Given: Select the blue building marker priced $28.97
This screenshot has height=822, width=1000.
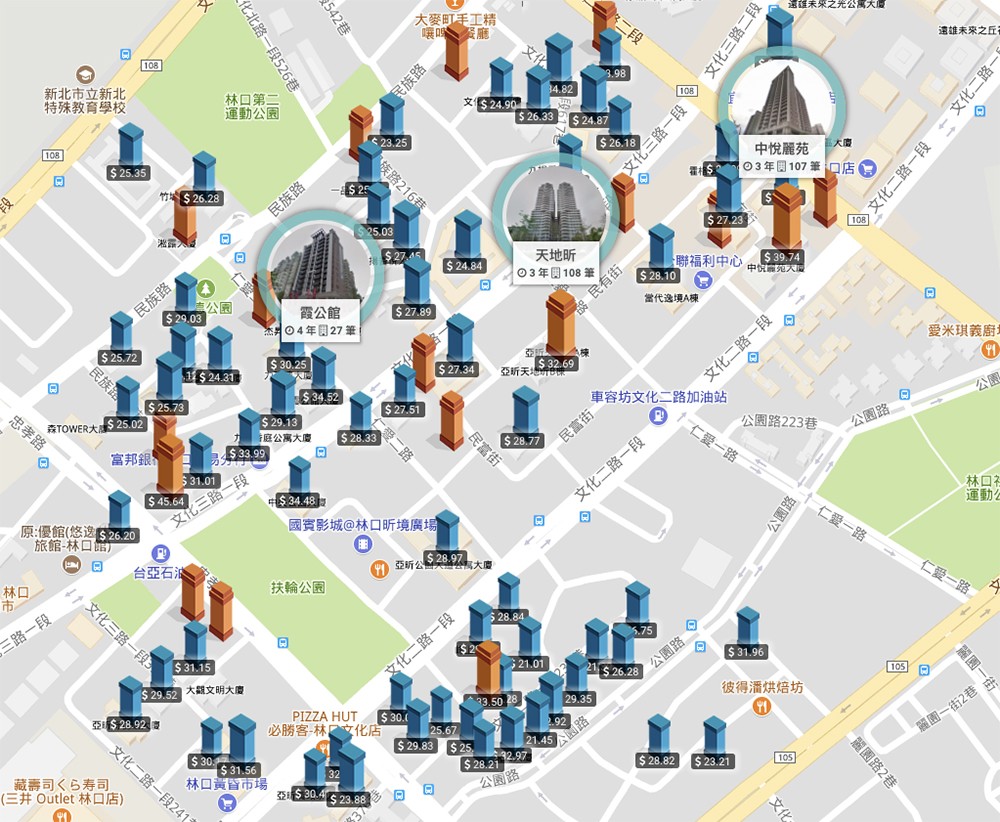Looking at the screenshot, I should click(x=447, y=531).
